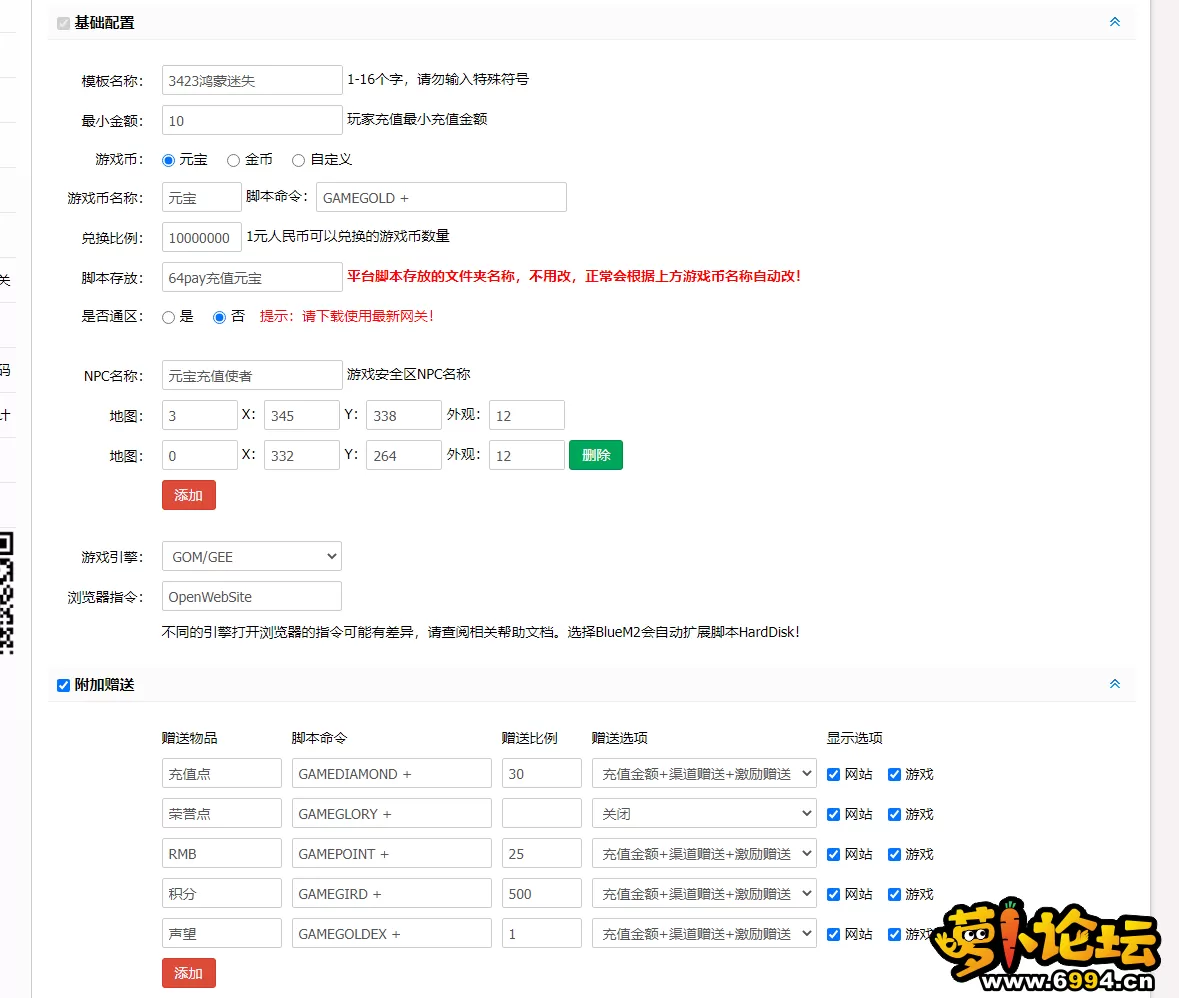This screenshot has width=1179, height=998.
Task: Click 外观 field in second map row
Action: coord(526,455)
